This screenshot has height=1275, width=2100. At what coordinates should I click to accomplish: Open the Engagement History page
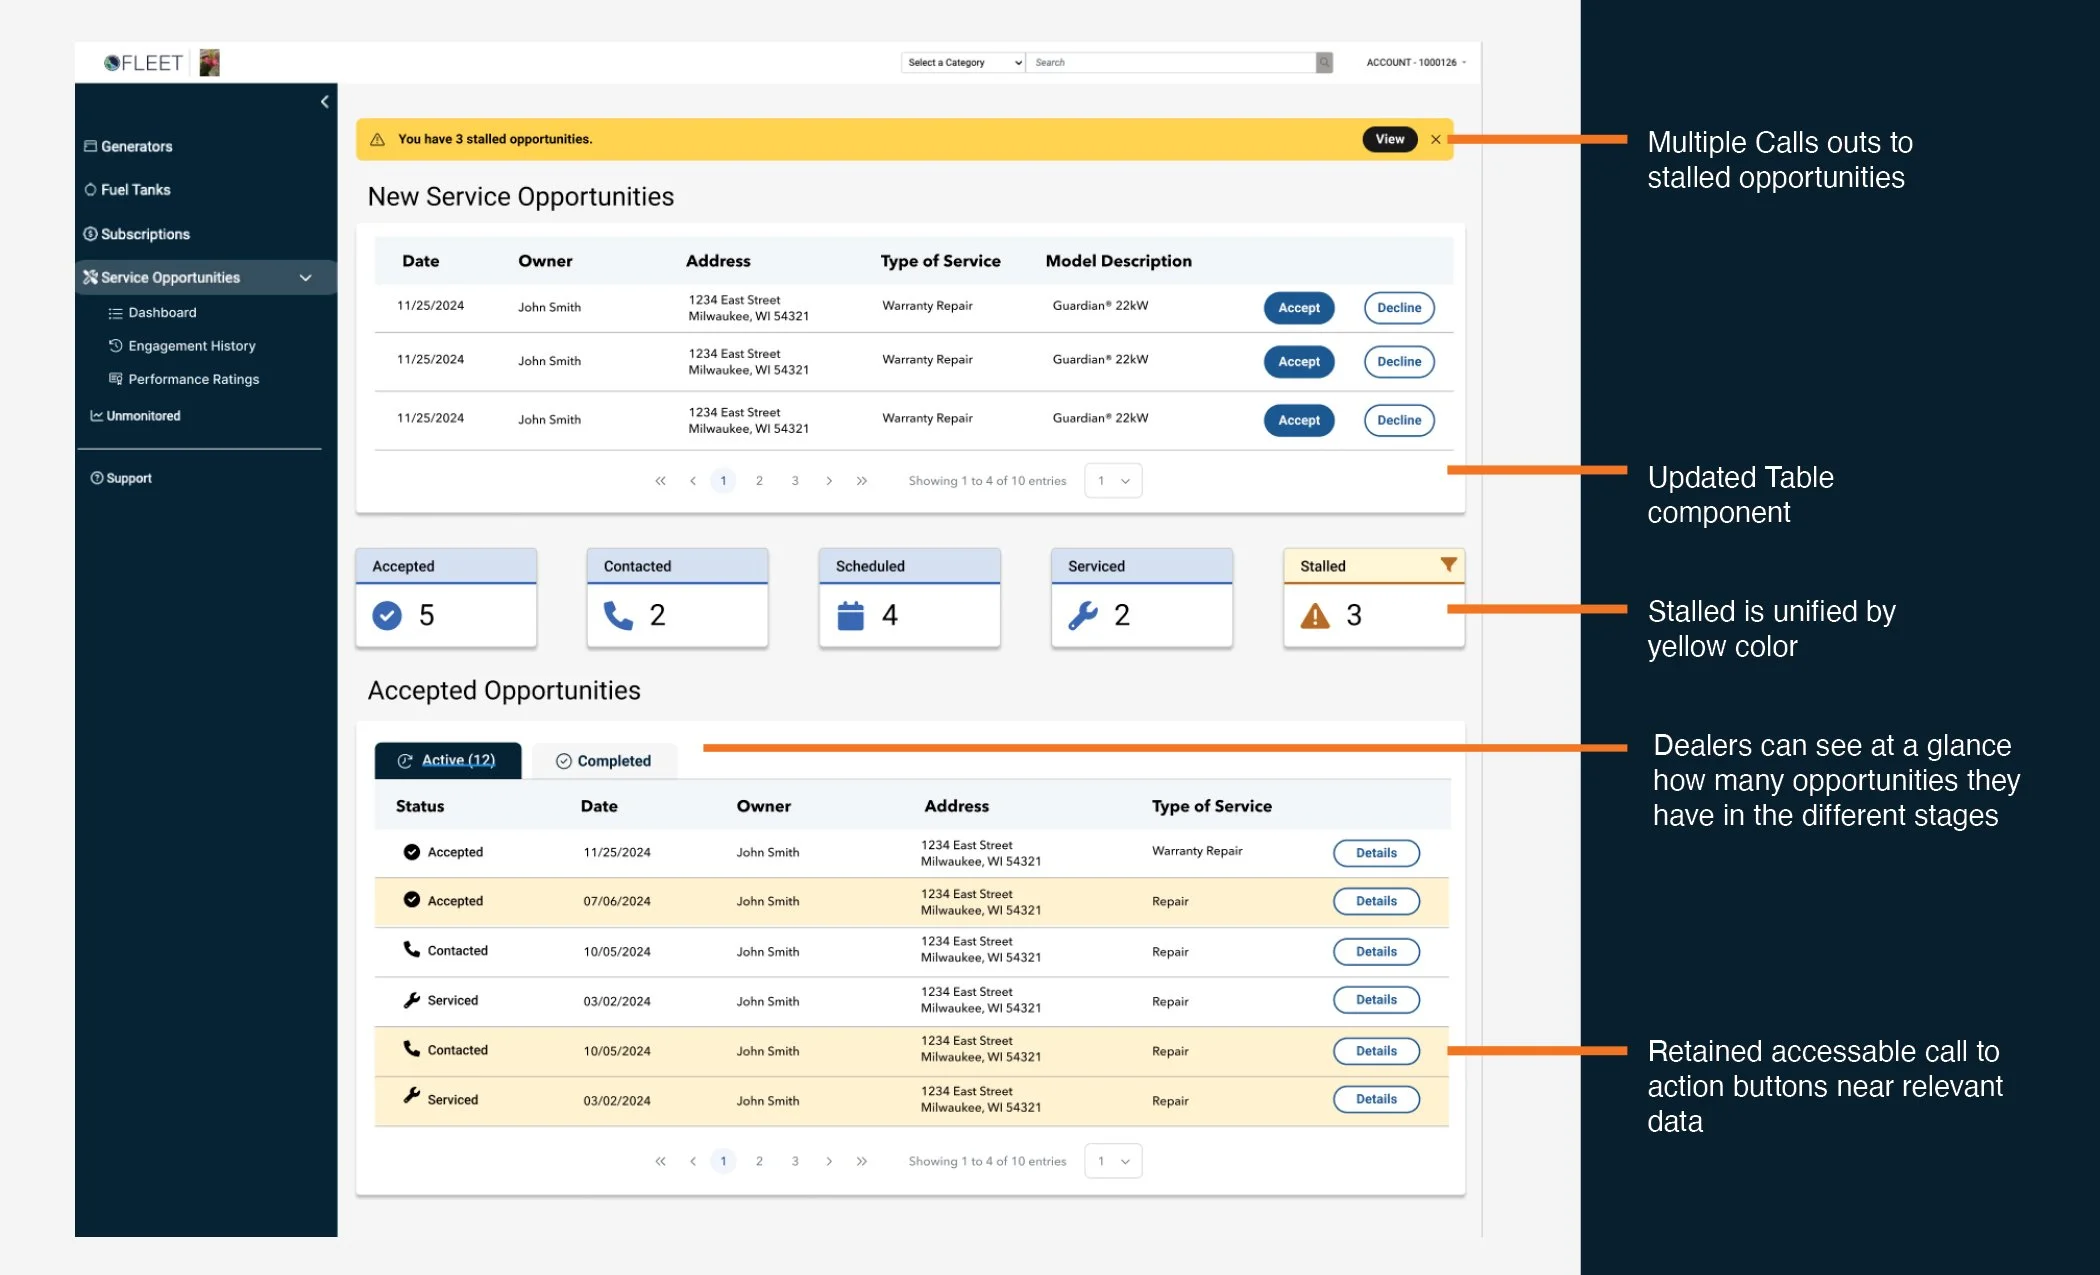click(x=191, y=346)
